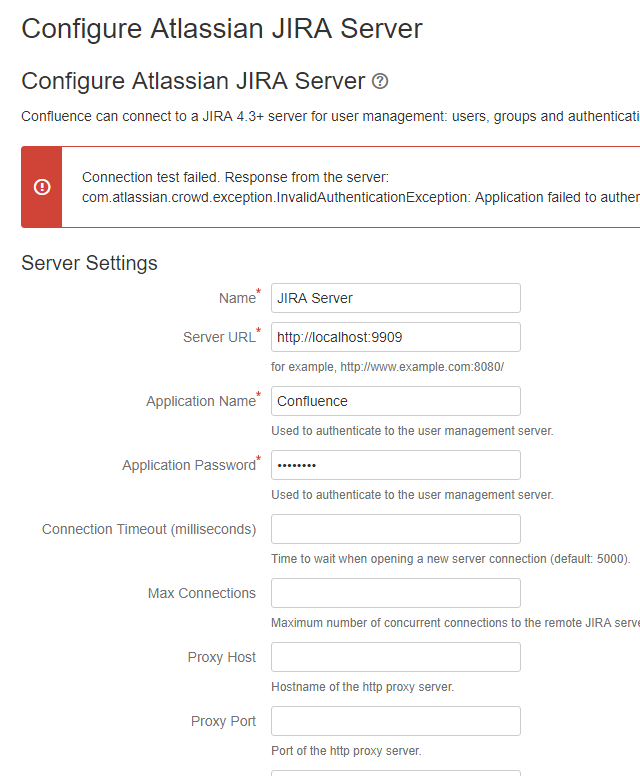This screenshot has width=640, height=776.
Task: Click the "Hostname of the http proxy server." hint
Action: tap(362, 687)
